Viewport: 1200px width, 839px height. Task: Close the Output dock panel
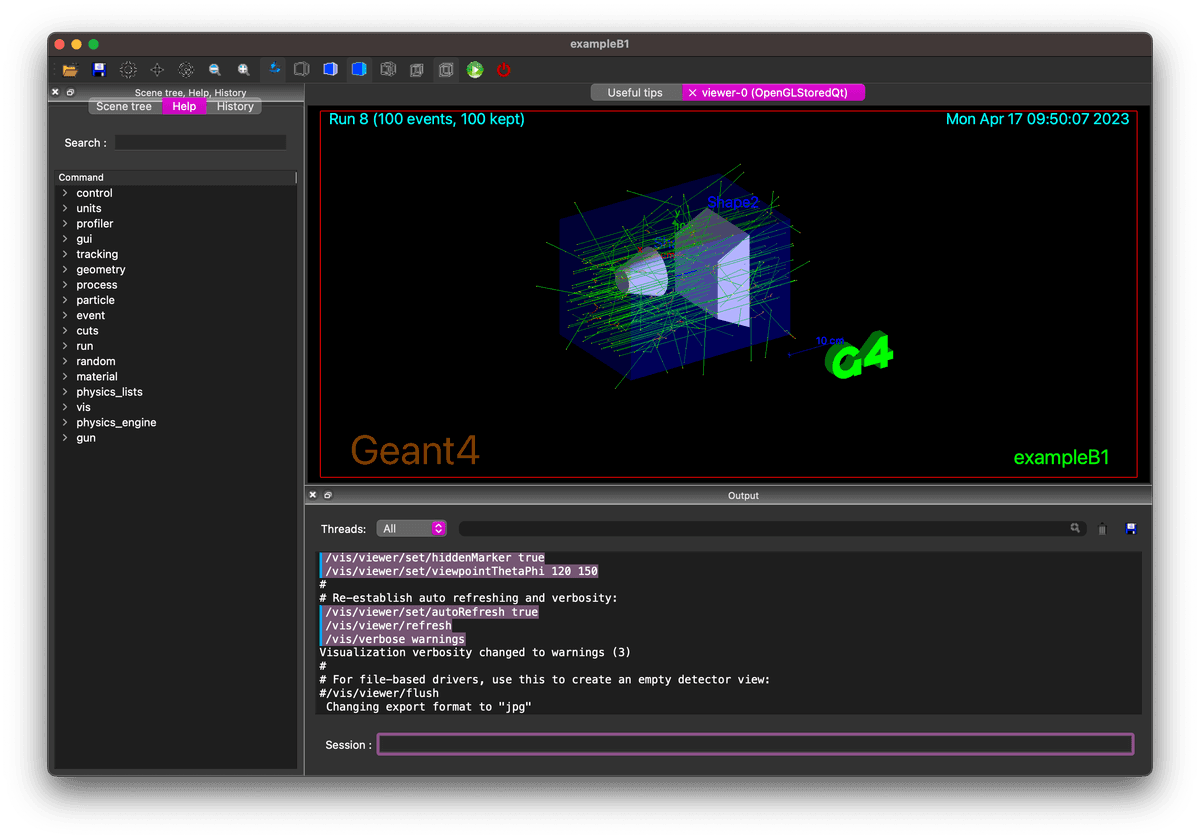[313, 495]
